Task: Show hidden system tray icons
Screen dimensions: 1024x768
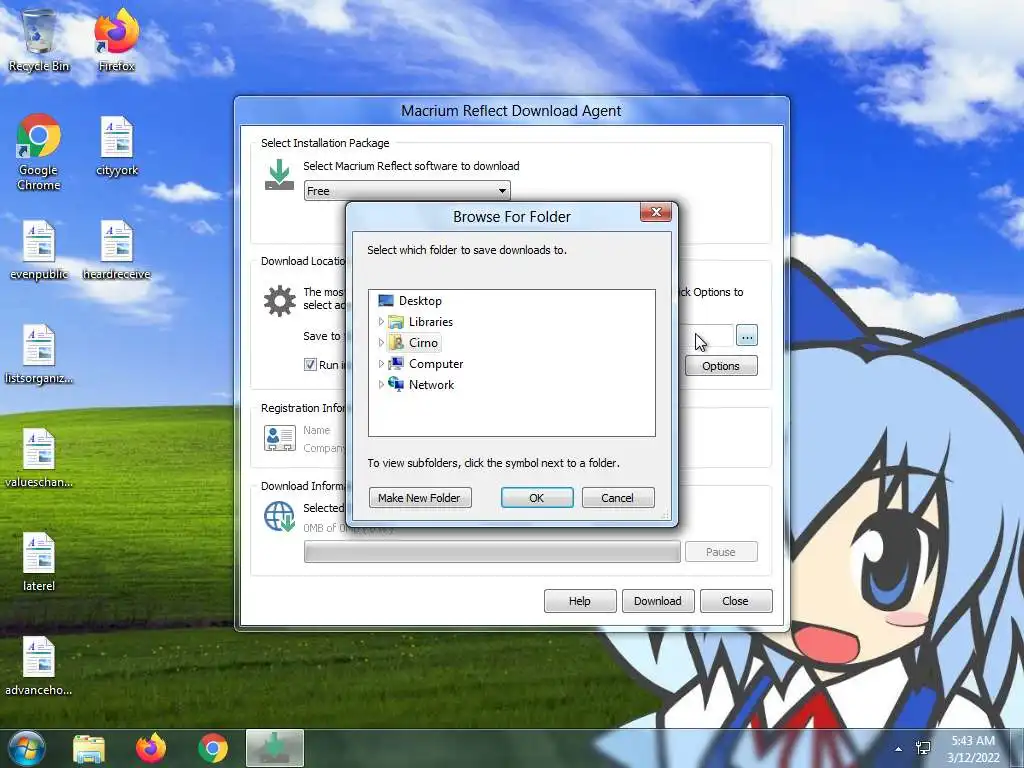Action: tap(899, 749)
